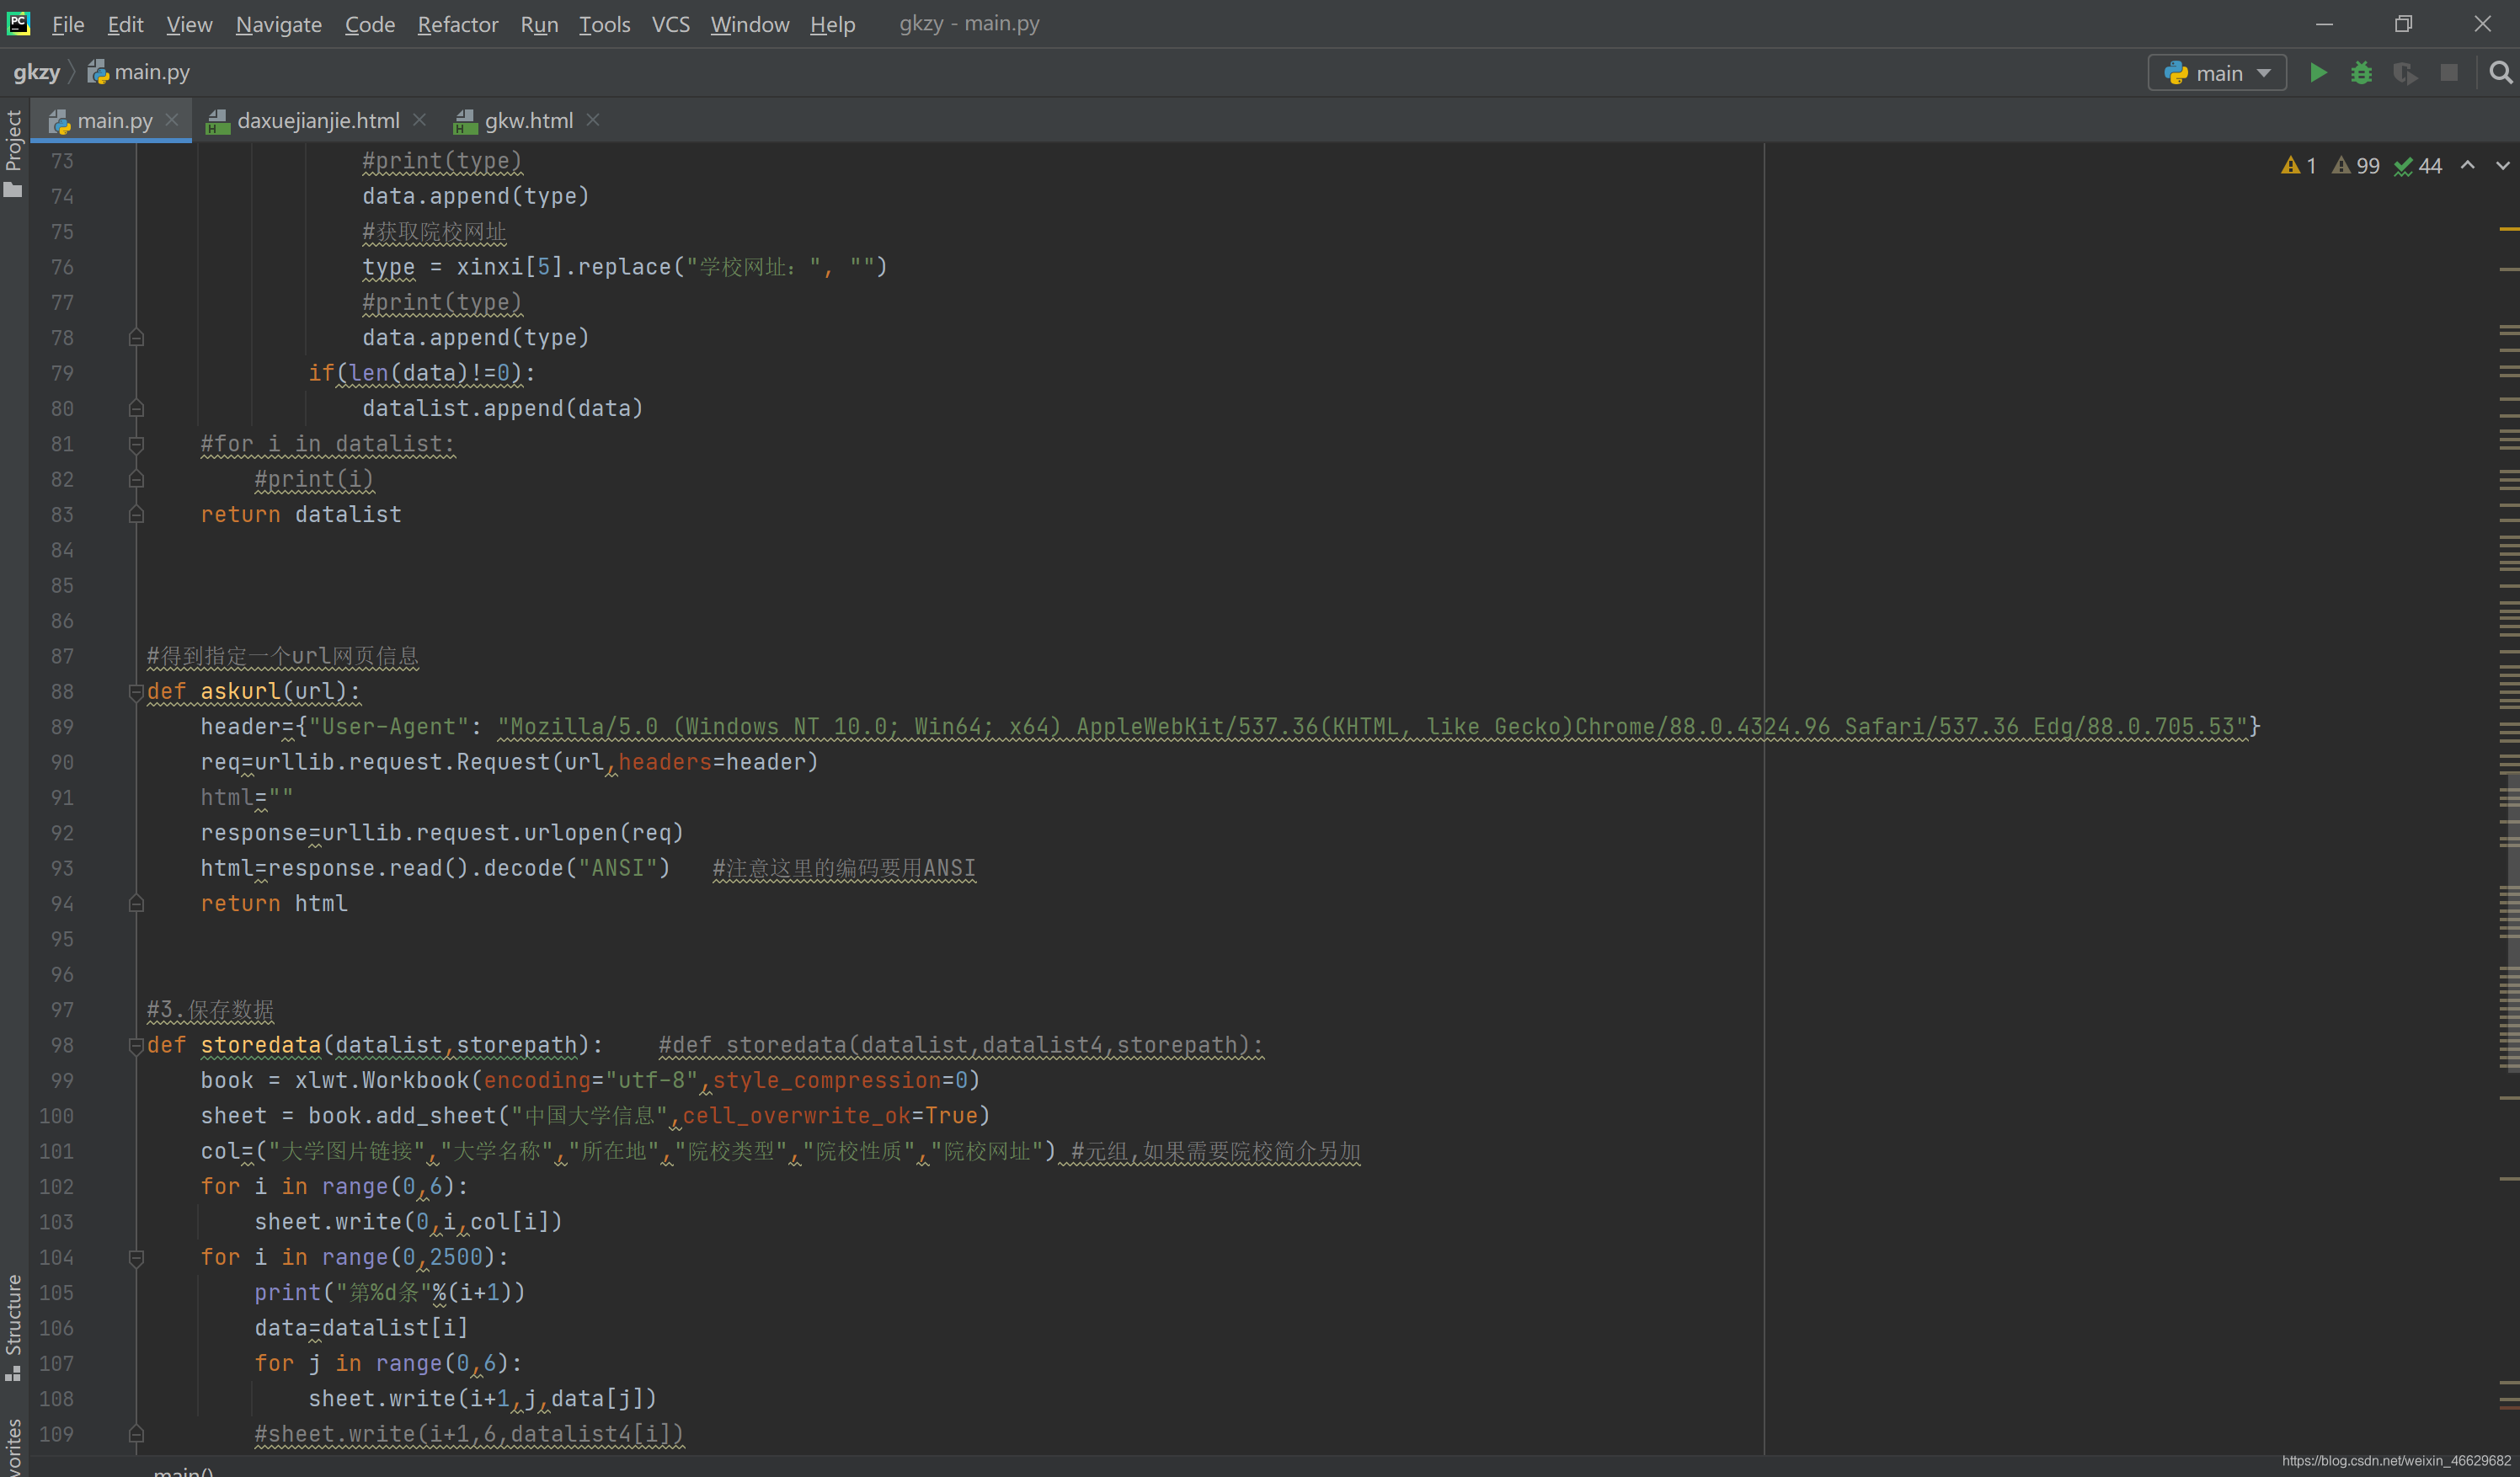Click the main.py breadcrumb
This screenshot has height=1477, width=2520.
[x=139, y=72]
